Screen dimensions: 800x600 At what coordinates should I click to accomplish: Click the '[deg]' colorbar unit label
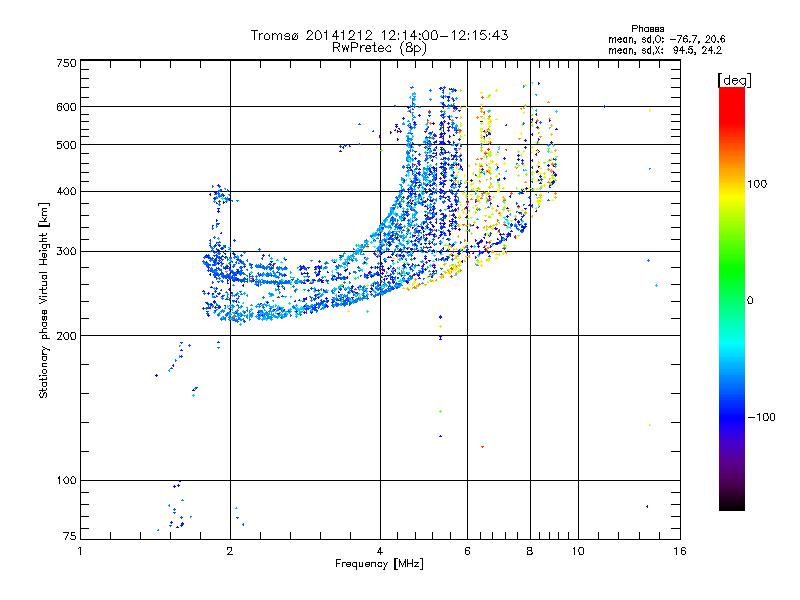click(x=734, y=80)
